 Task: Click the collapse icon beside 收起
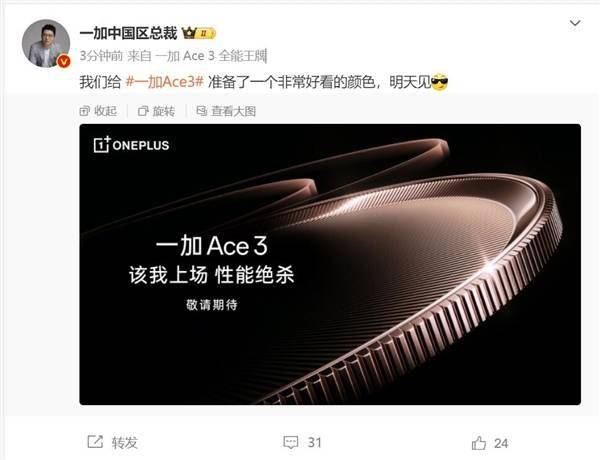pos(85,111)
